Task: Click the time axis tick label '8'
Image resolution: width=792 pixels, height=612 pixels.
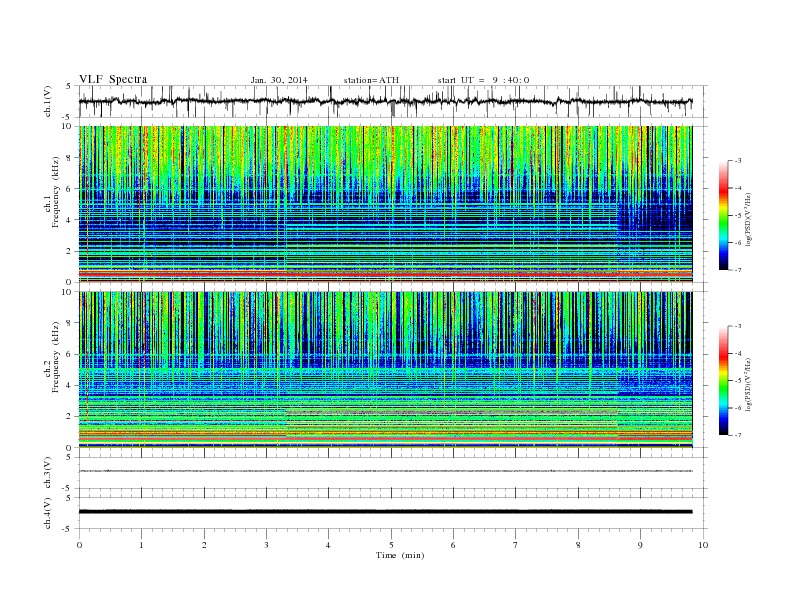Action: tap(578, 545)
